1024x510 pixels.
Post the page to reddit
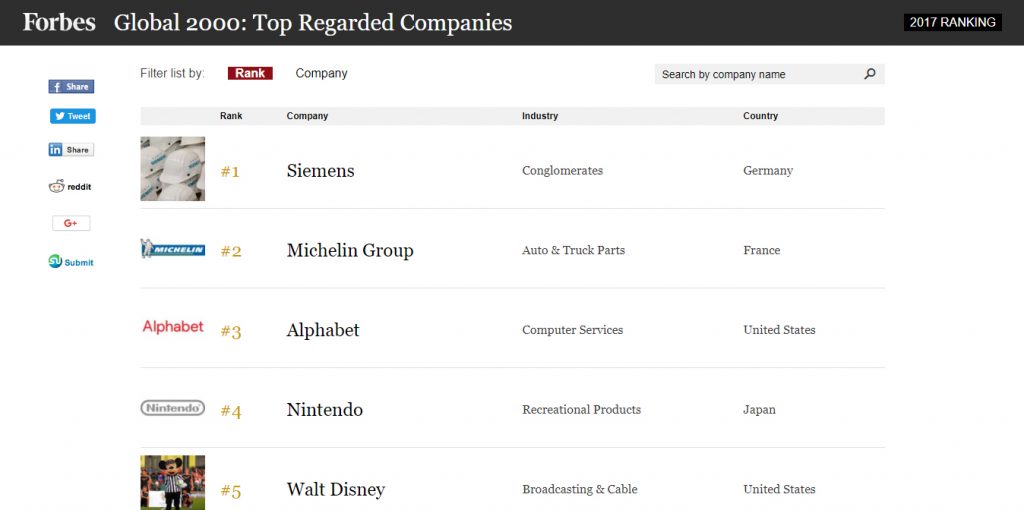70,187
